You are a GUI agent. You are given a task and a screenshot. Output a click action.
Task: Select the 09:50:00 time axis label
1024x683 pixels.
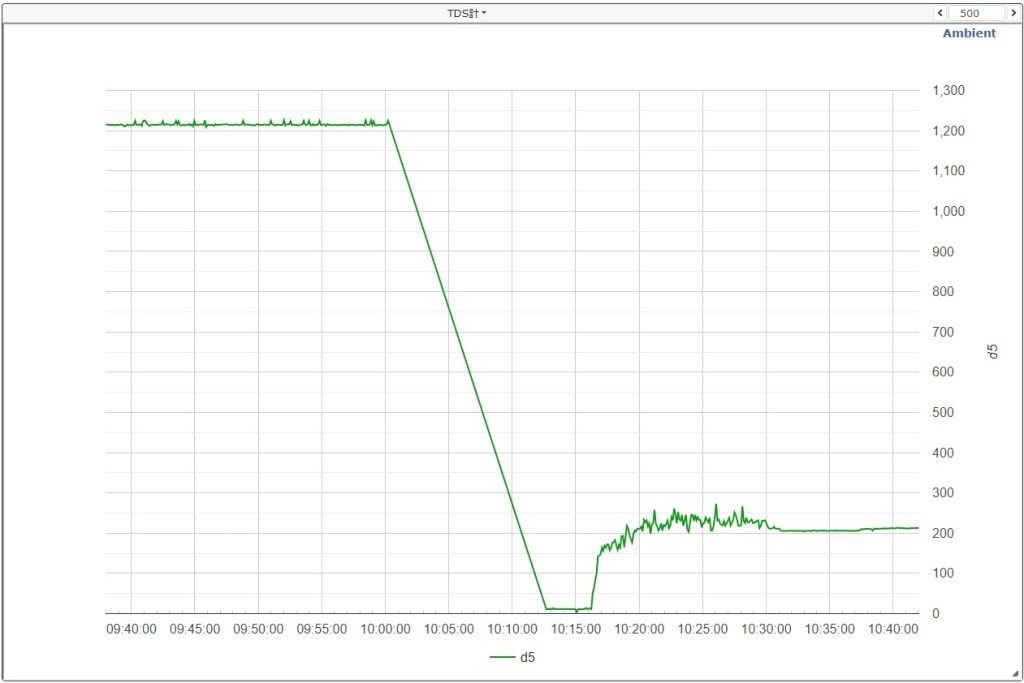[258, 629]
